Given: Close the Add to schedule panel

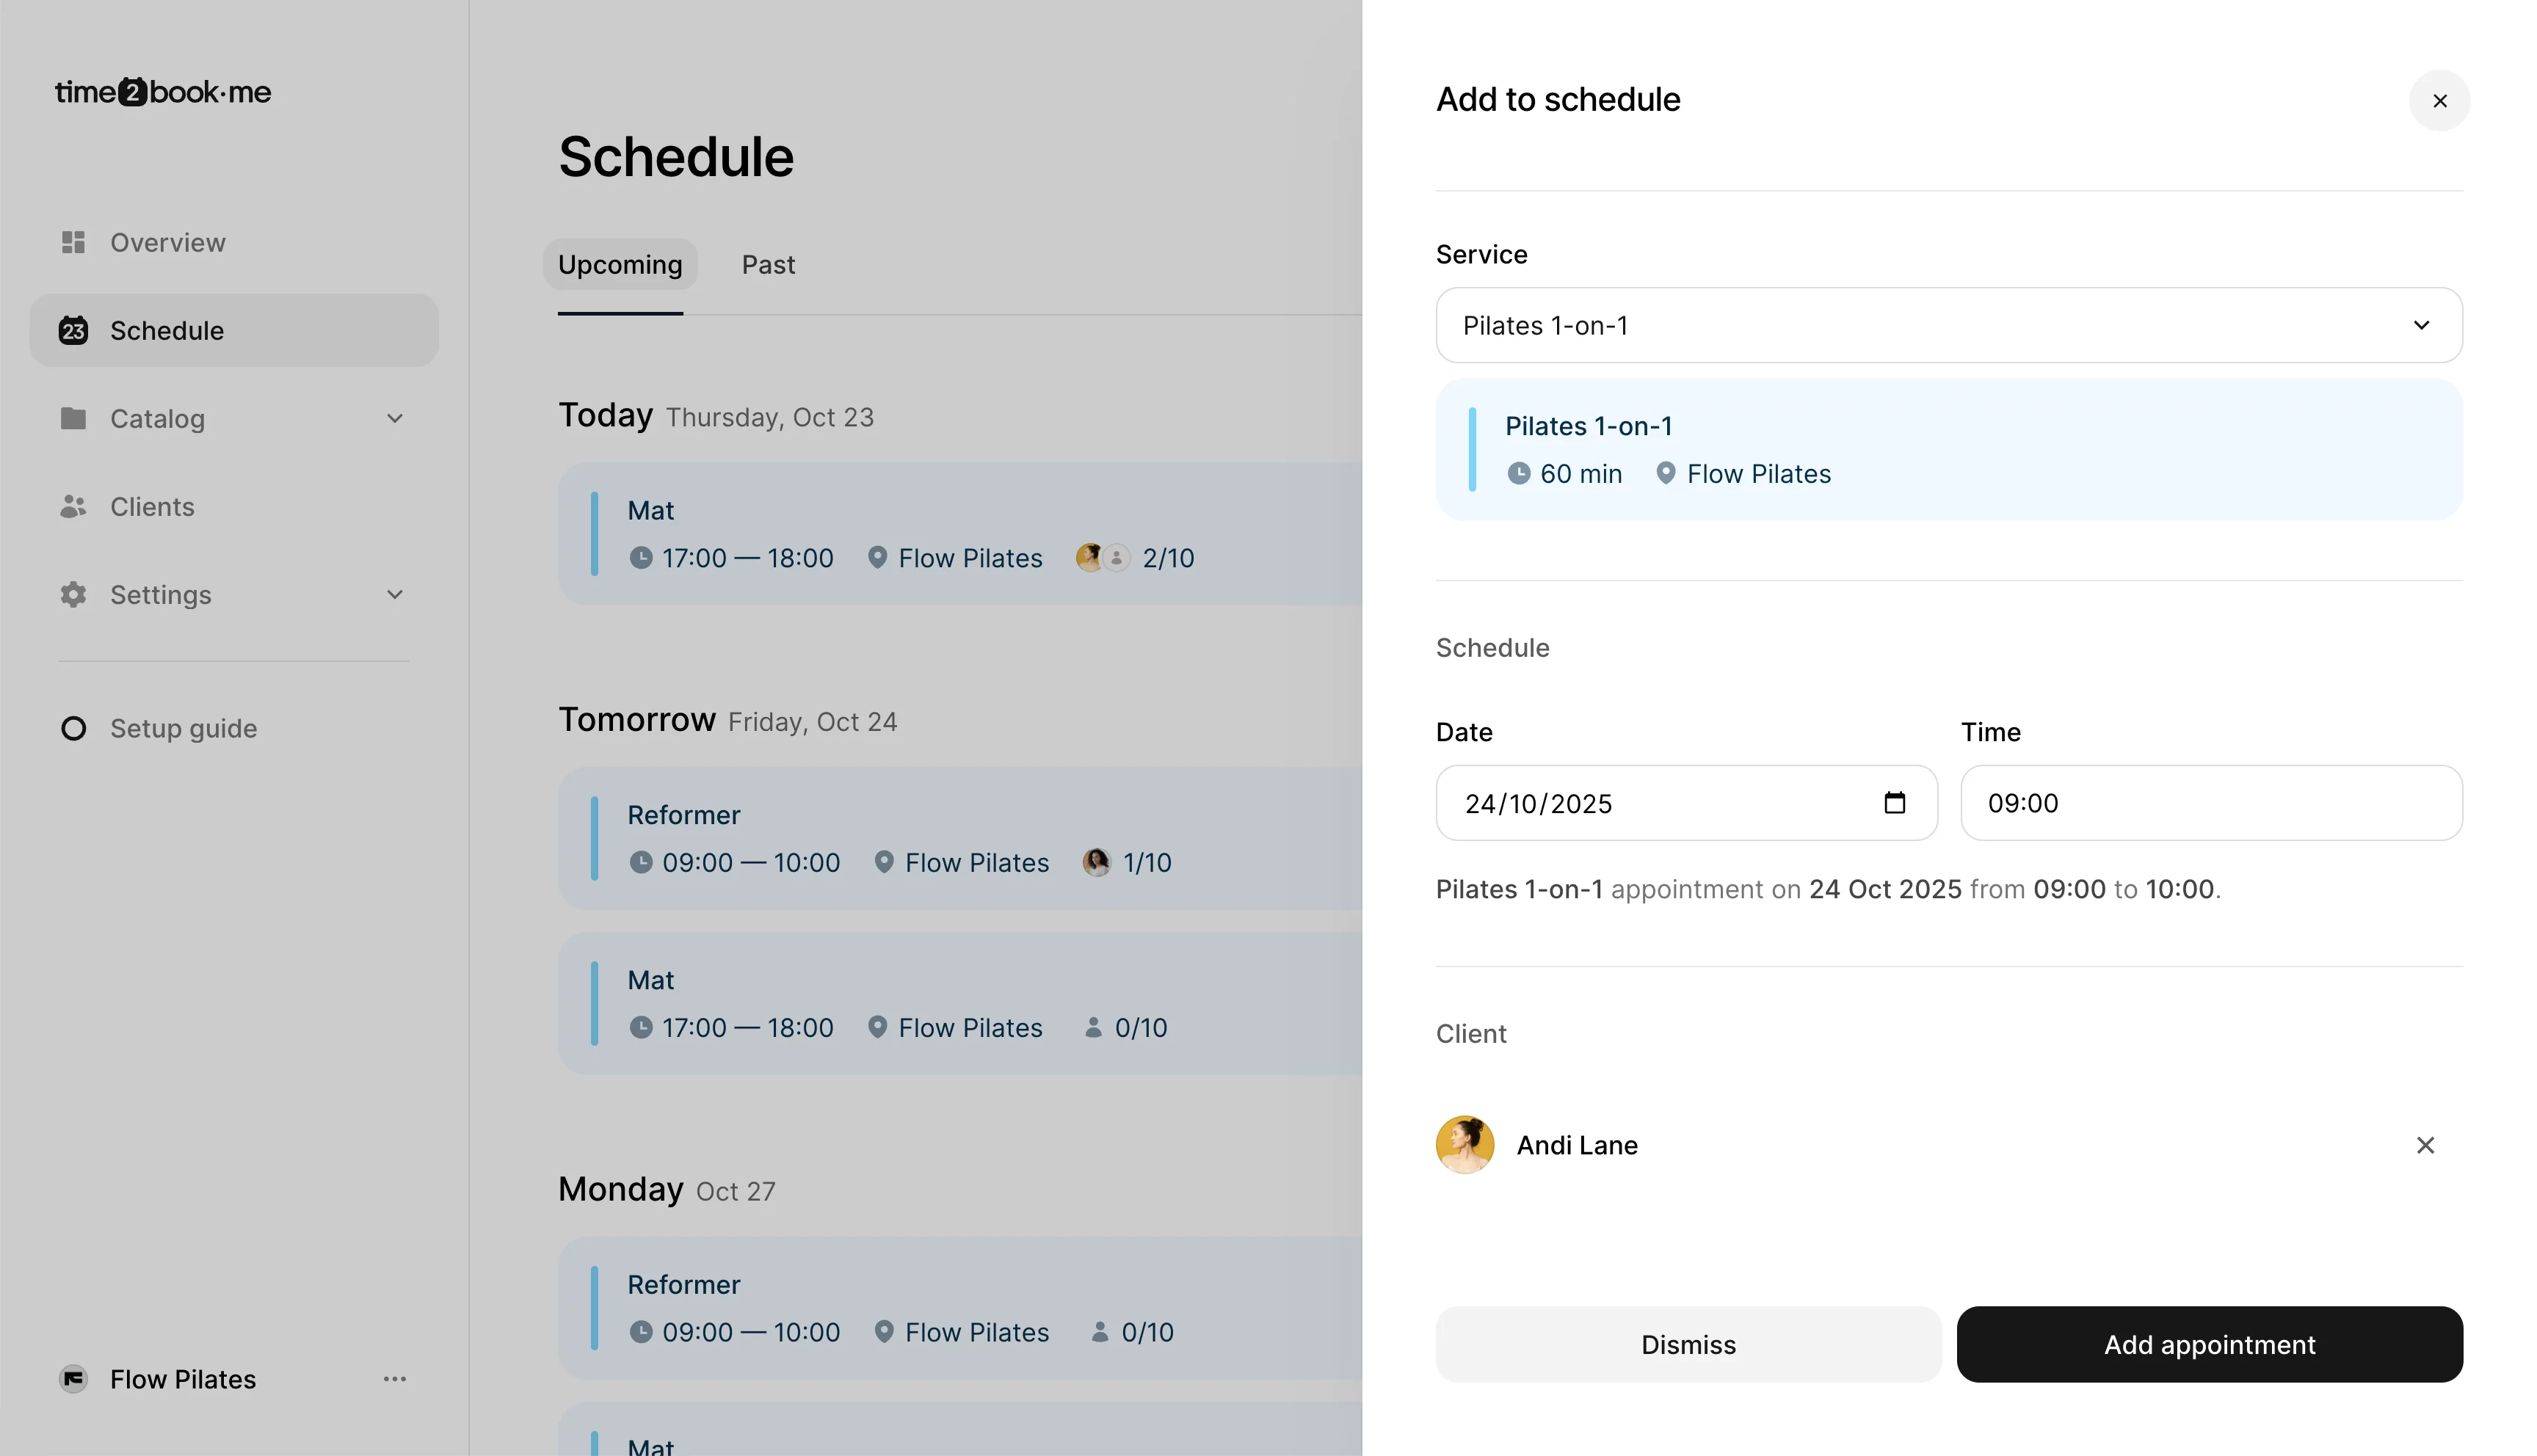Looking at the screenshot, I should click(x=2439, y=101).
